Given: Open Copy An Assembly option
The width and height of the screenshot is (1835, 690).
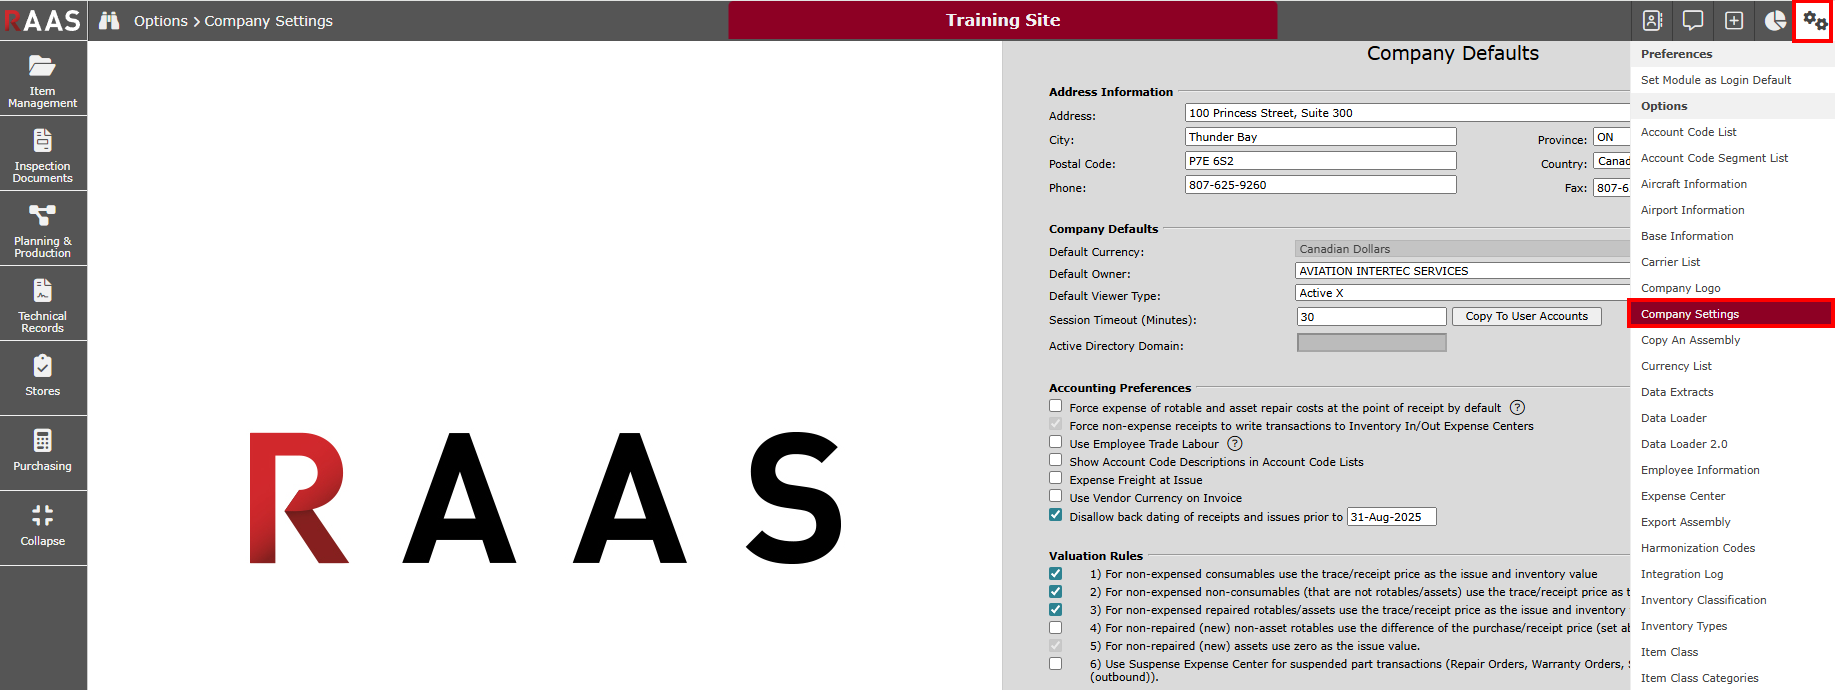Looking at the screenshot, I should tap(1732, 340).
